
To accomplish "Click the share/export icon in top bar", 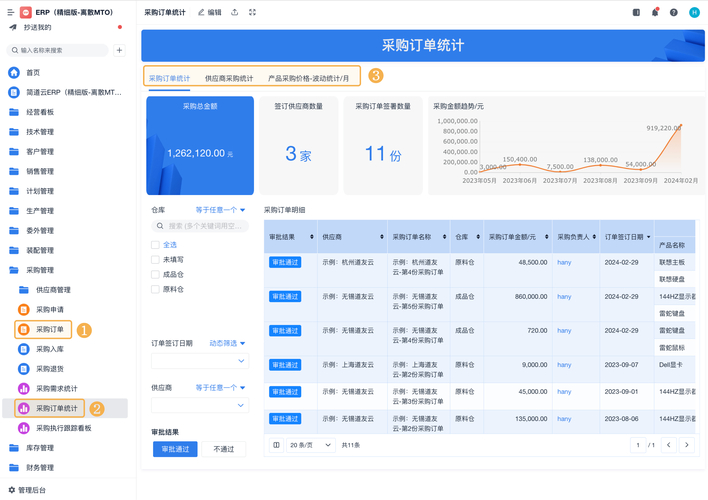I will 235,13.
